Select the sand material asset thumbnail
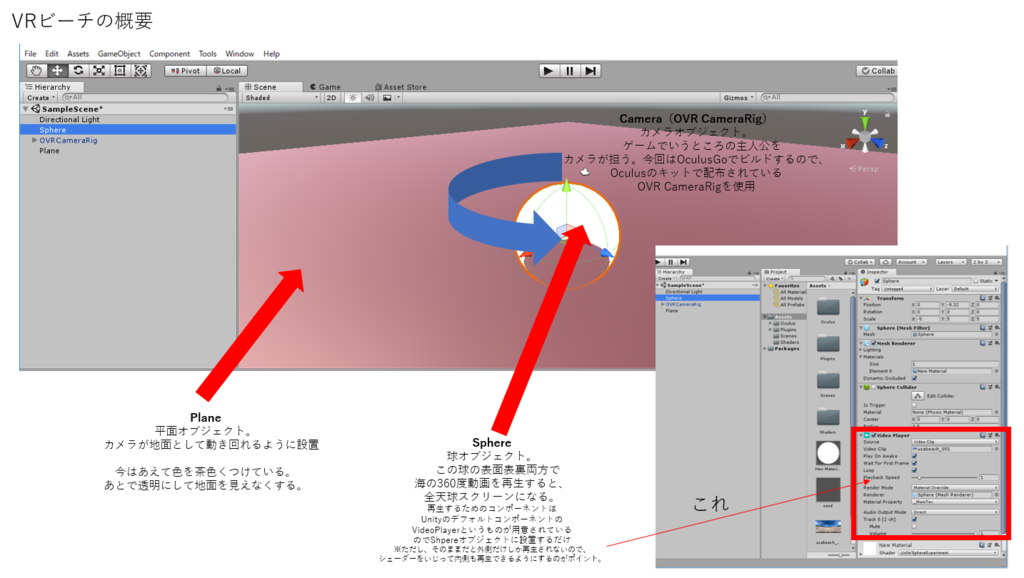This screenshot has width=1024, height=578. tap(828, 490)
